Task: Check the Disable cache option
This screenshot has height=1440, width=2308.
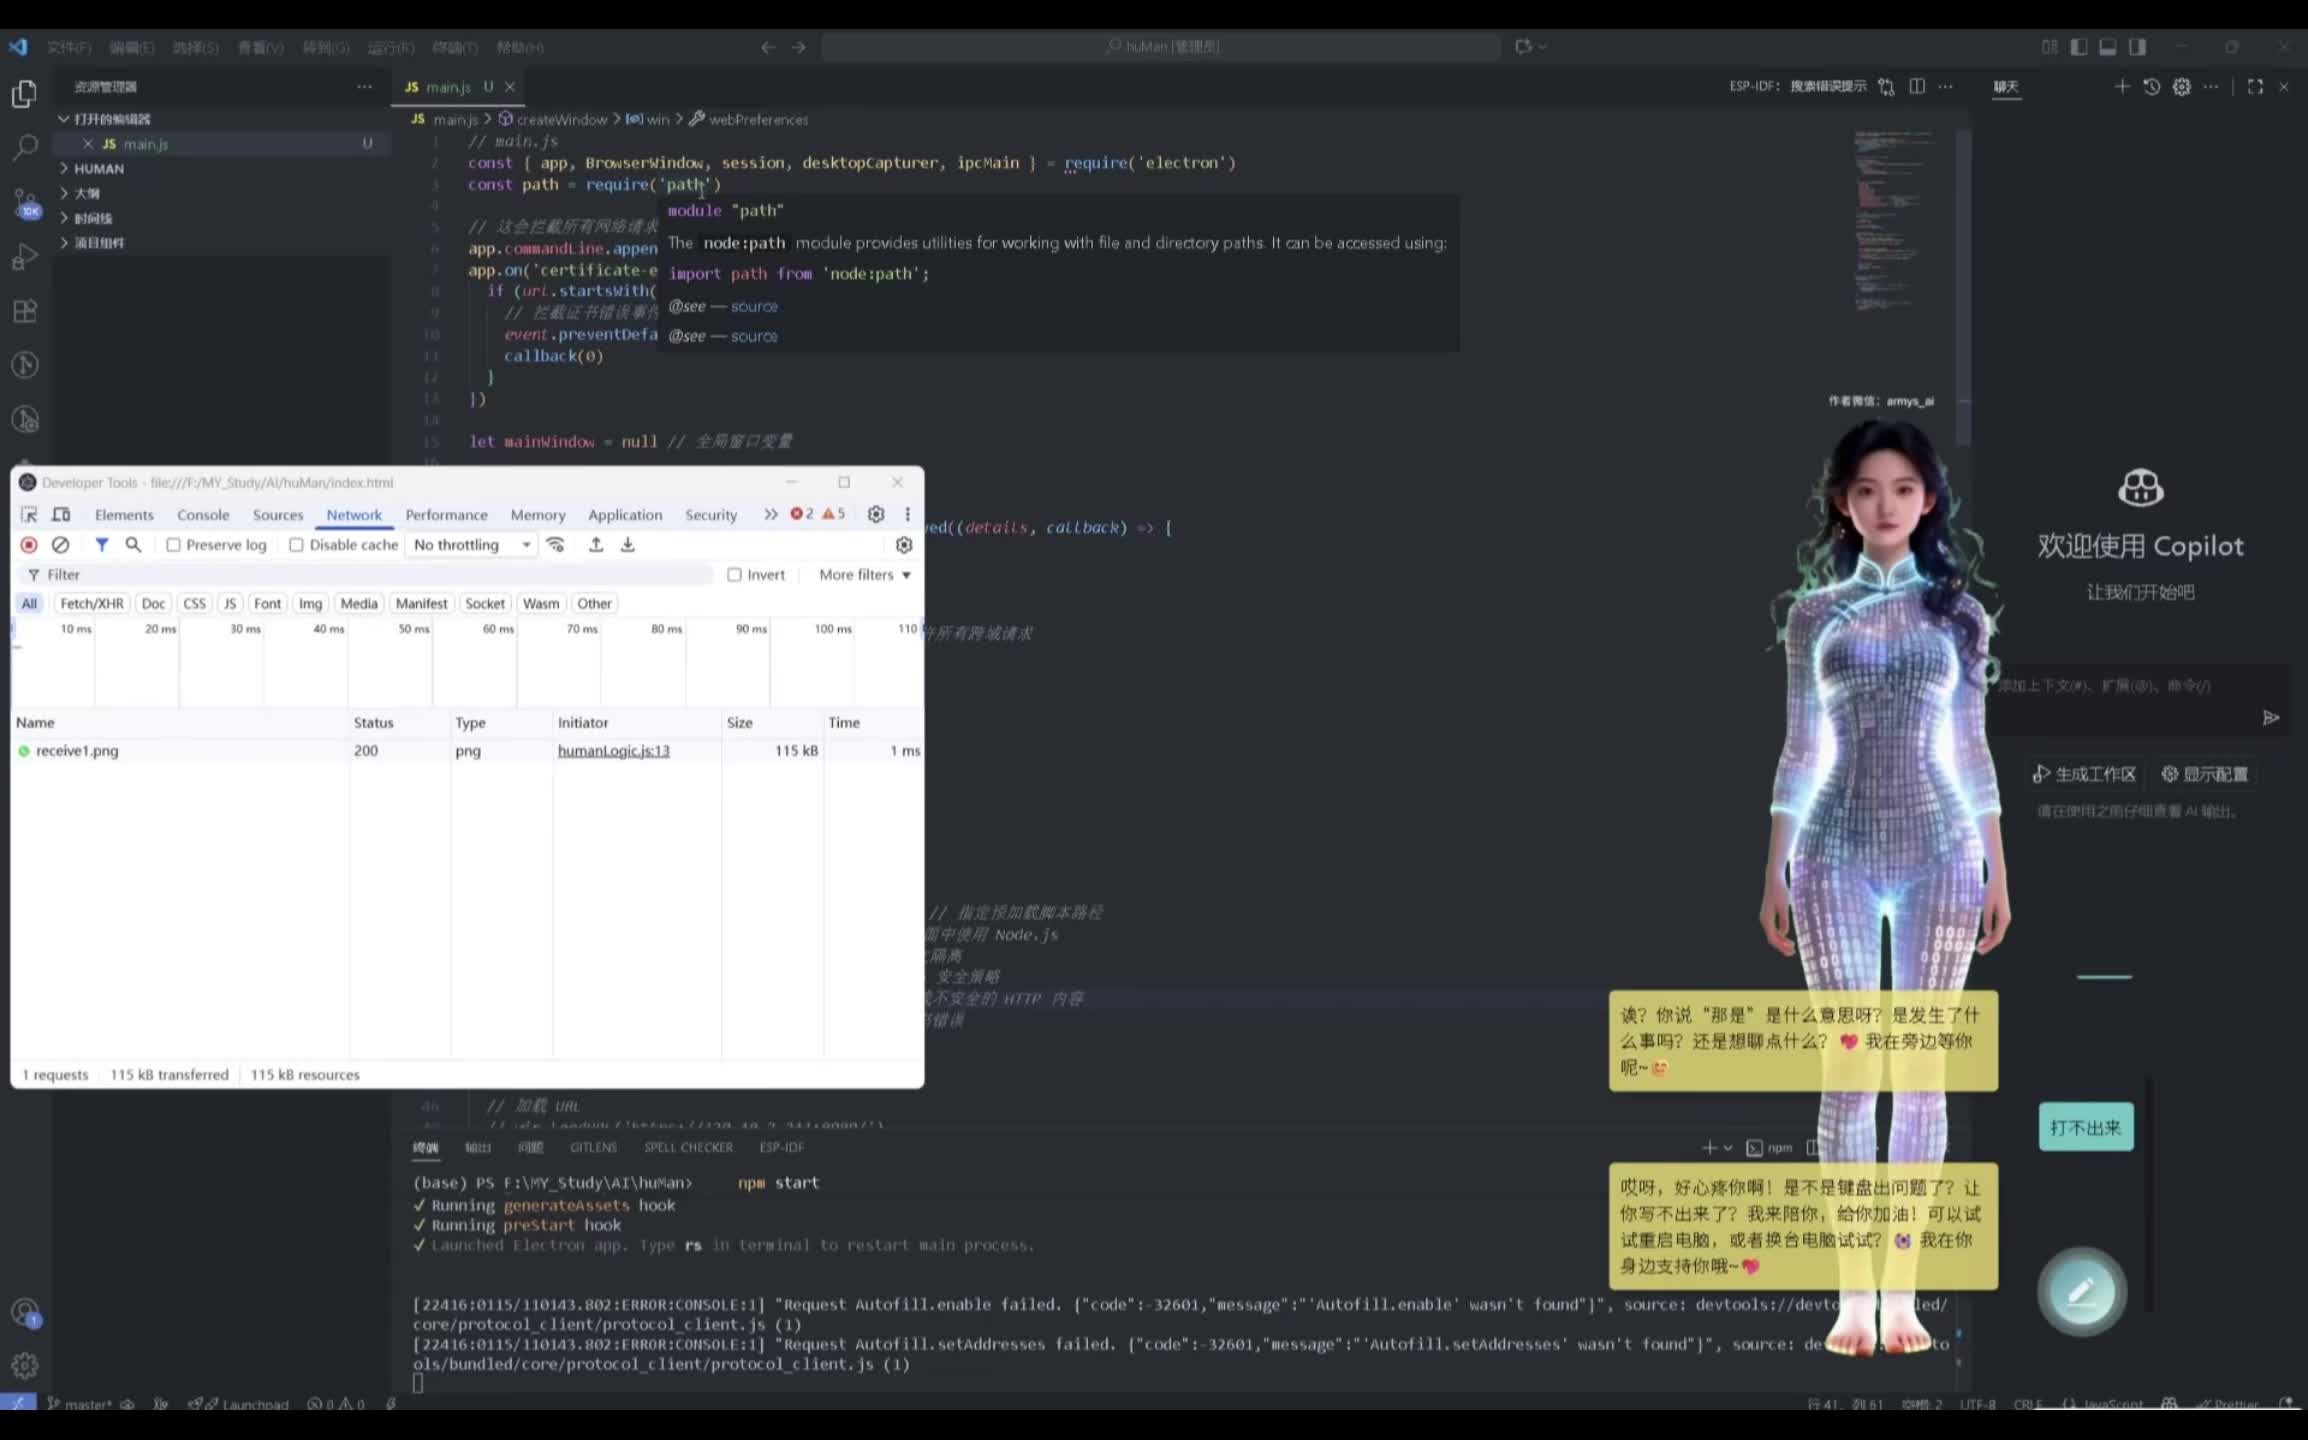Action: 296,545
